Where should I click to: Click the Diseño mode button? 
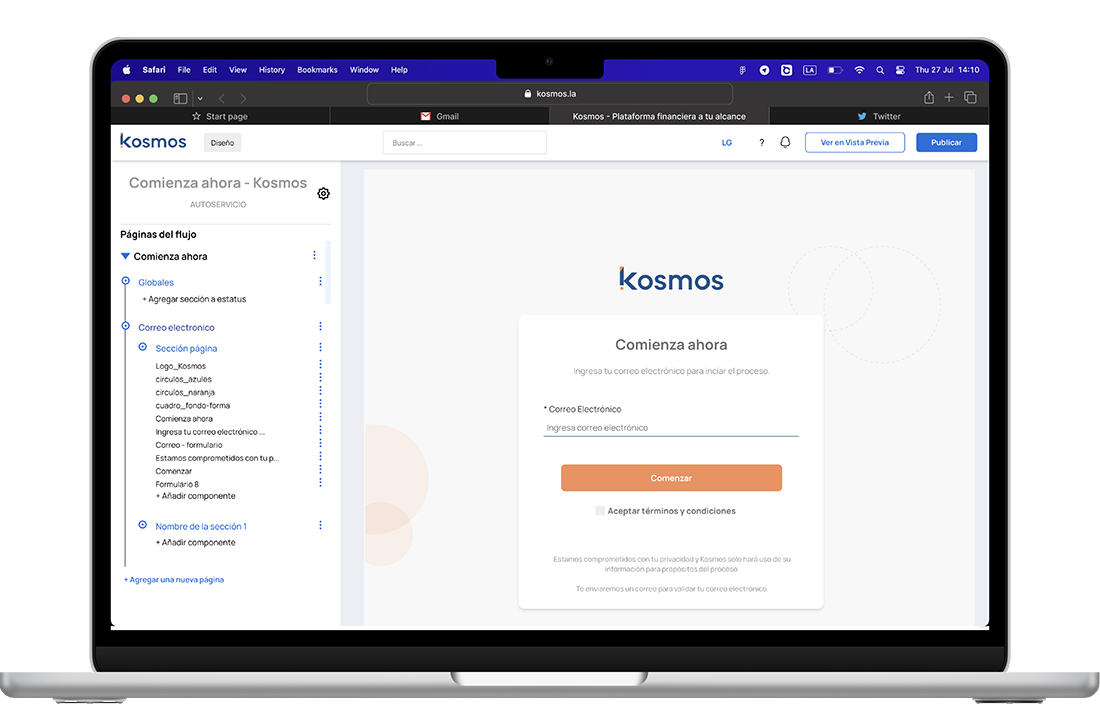[x=222, y=142]
